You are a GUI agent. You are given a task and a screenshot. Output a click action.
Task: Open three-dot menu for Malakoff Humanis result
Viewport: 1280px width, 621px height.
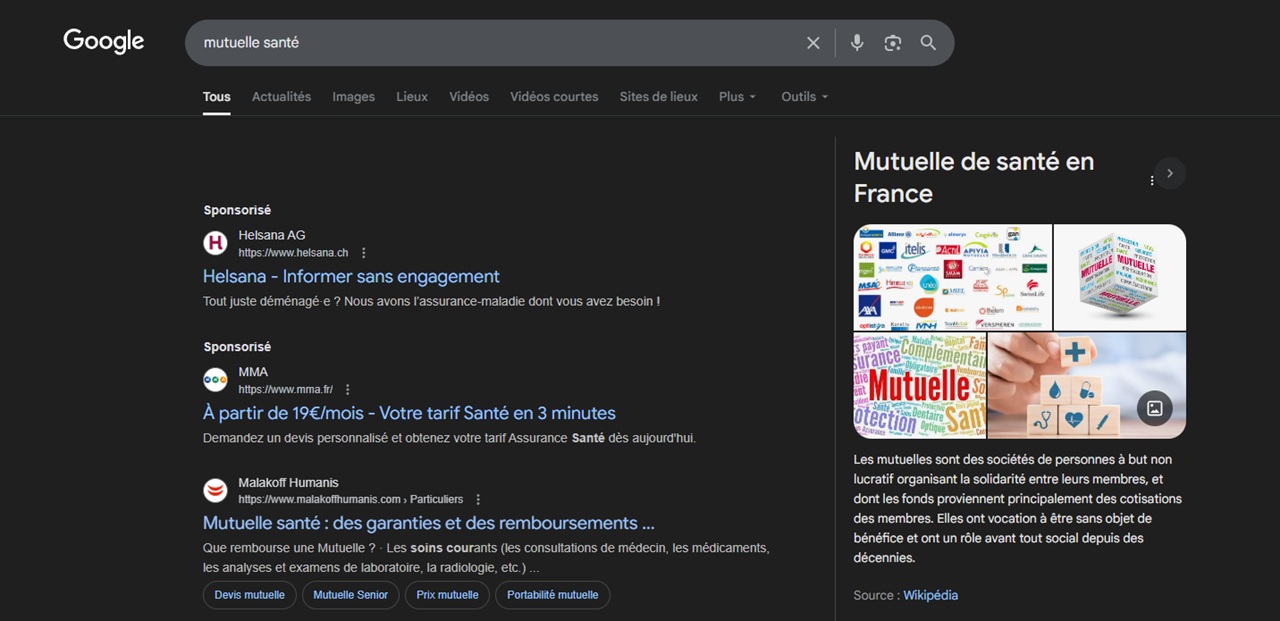click(x=478, y=500)
